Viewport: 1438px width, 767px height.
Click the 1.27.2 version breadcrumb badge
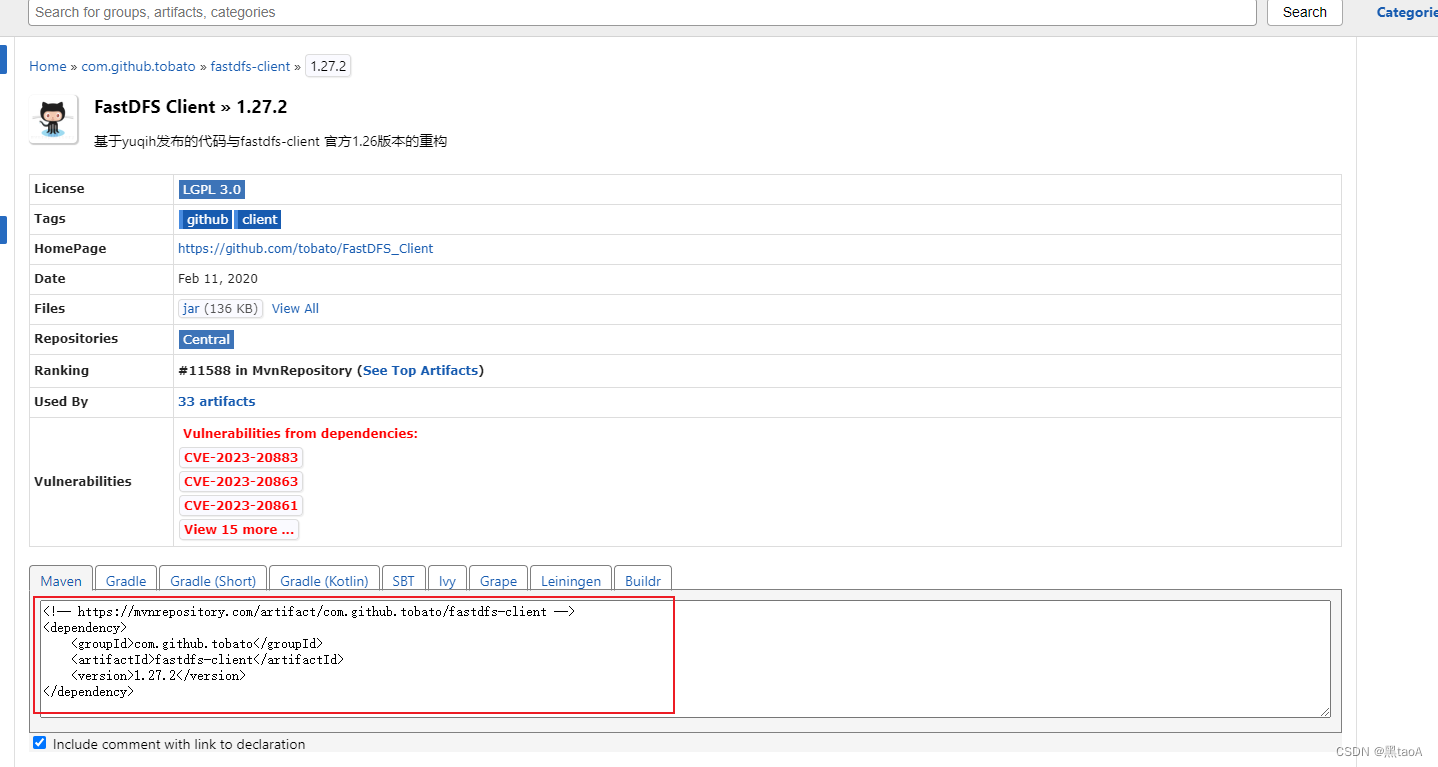pyautogui.click(x=328, y=66)
